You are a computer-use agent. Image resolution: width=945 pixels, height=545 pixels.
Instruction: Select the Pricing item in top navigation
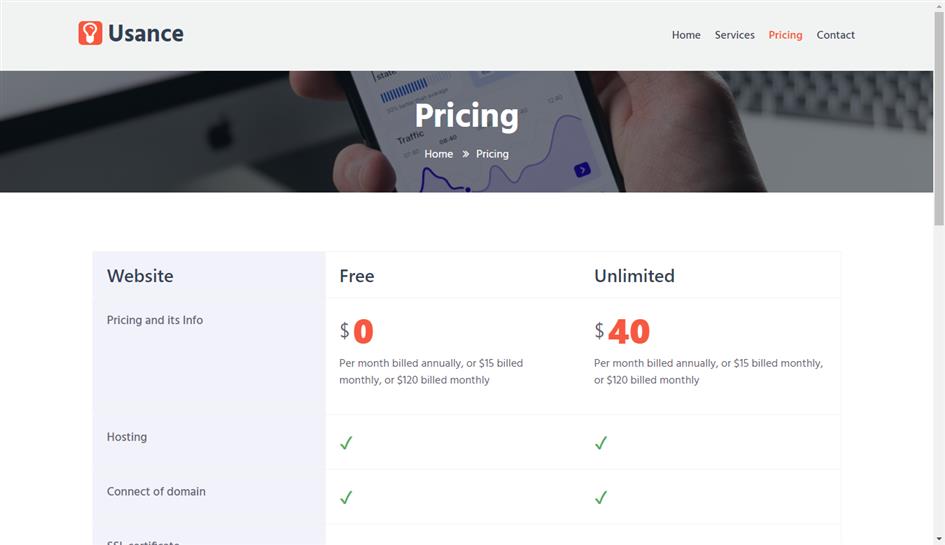pos(785,35)
